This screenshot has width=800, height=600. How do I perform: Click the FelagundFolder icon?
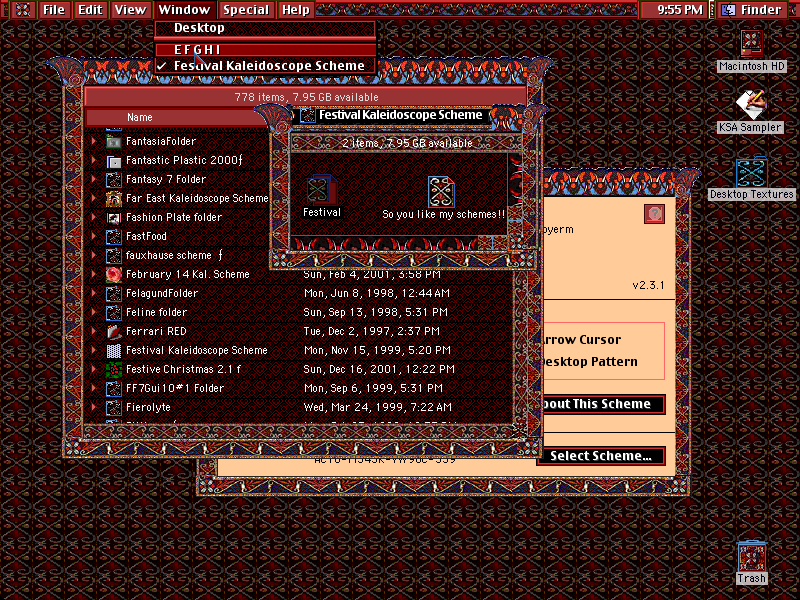tap(113, 293)
